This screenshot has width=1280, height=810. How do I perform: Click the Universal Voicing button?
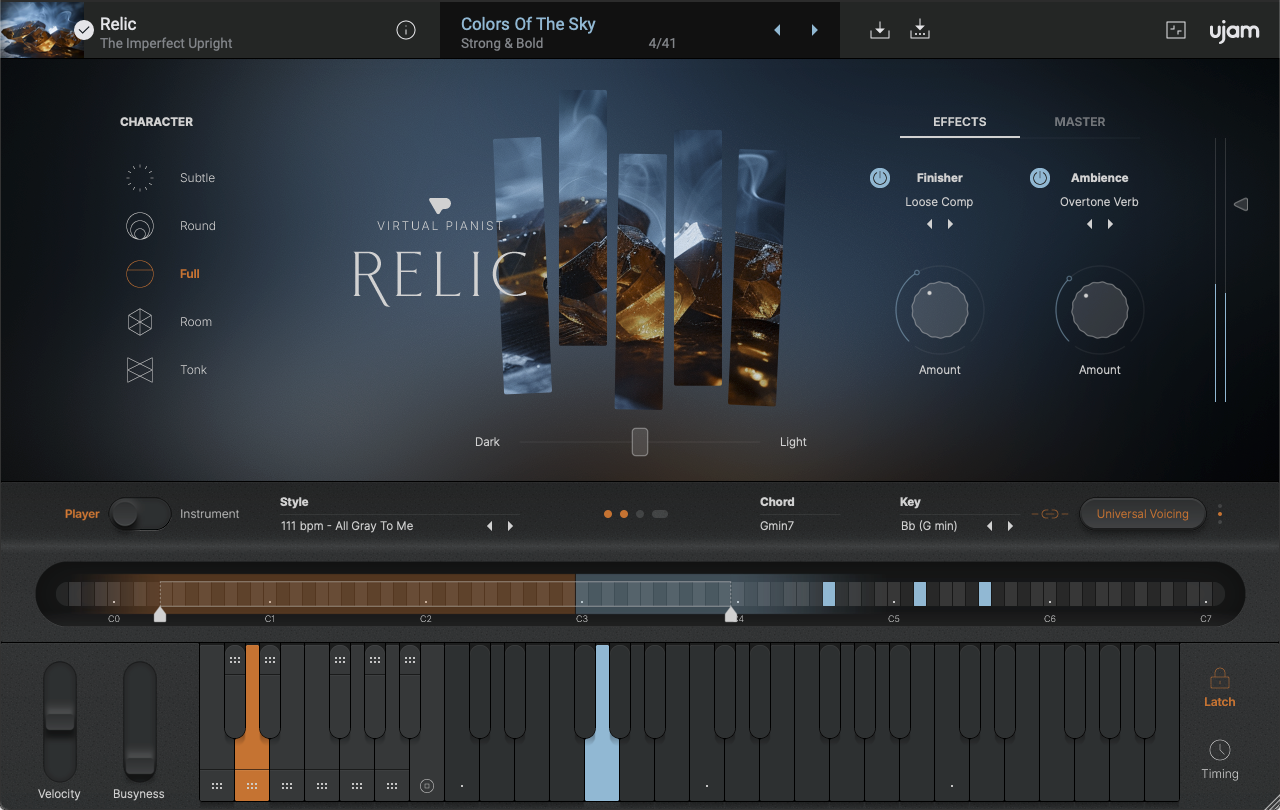click(1143, 514)
